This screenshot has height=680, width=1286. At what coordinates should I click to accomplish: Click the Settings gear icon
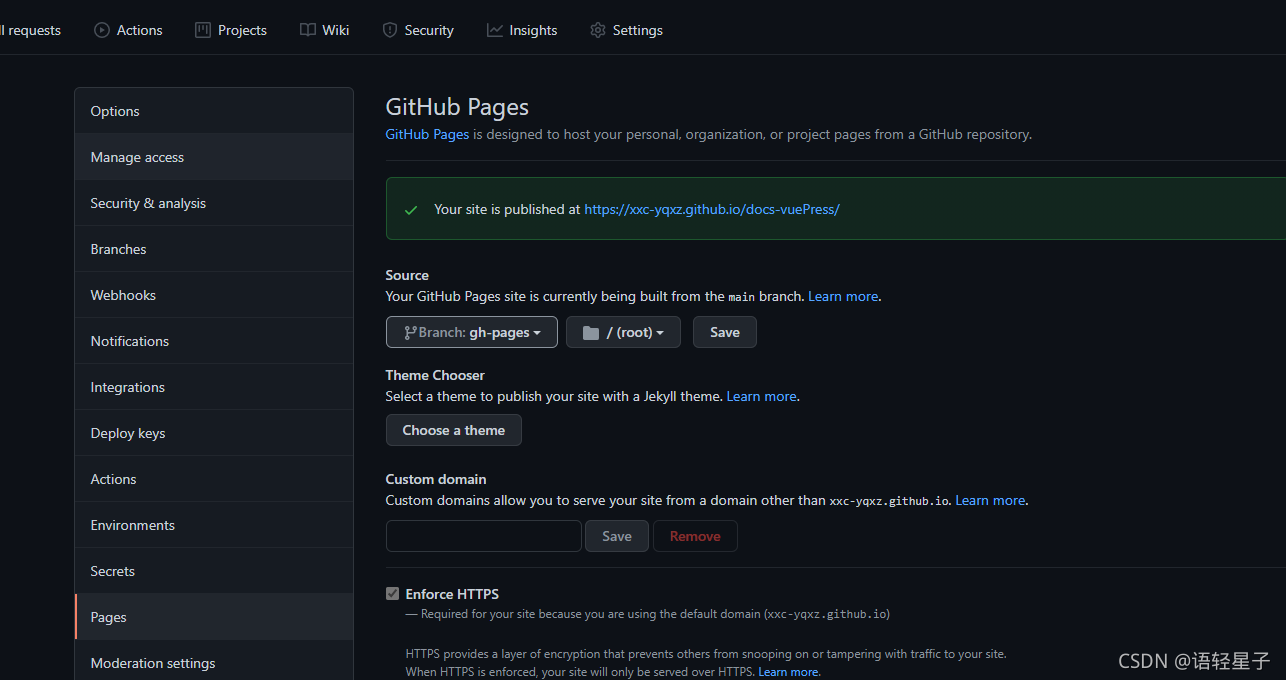click(x=598, y=30)
